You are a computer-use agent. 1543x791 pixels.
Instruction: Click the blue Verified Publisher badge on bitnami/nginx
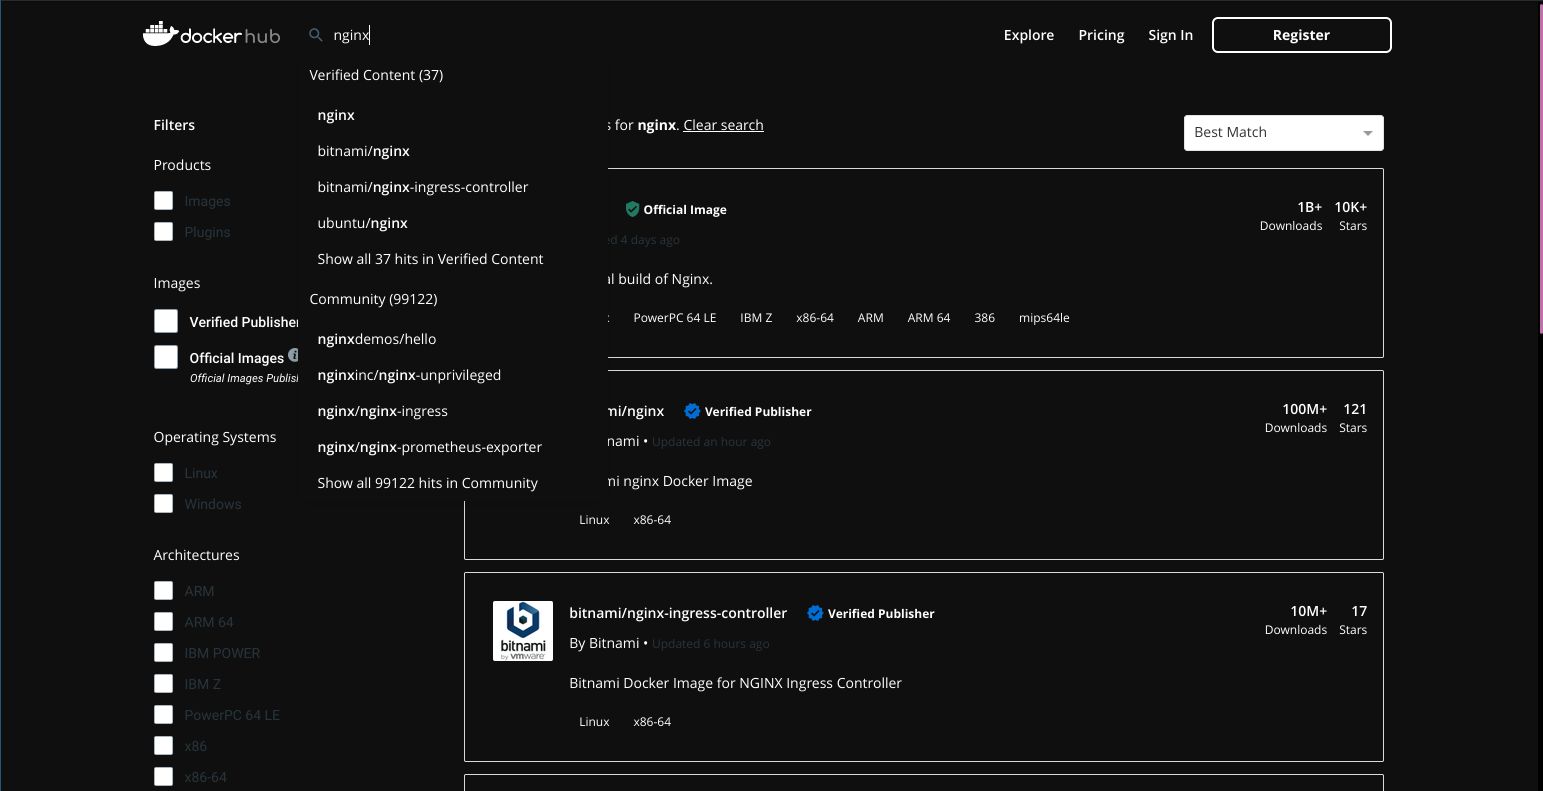[692, 411]
